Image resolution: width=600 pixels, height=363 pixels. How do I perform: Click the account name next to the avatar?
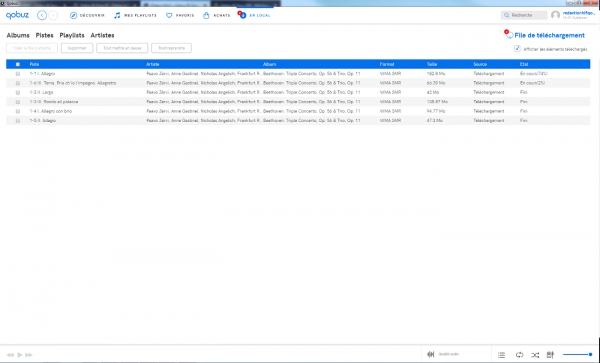[579, 13]
